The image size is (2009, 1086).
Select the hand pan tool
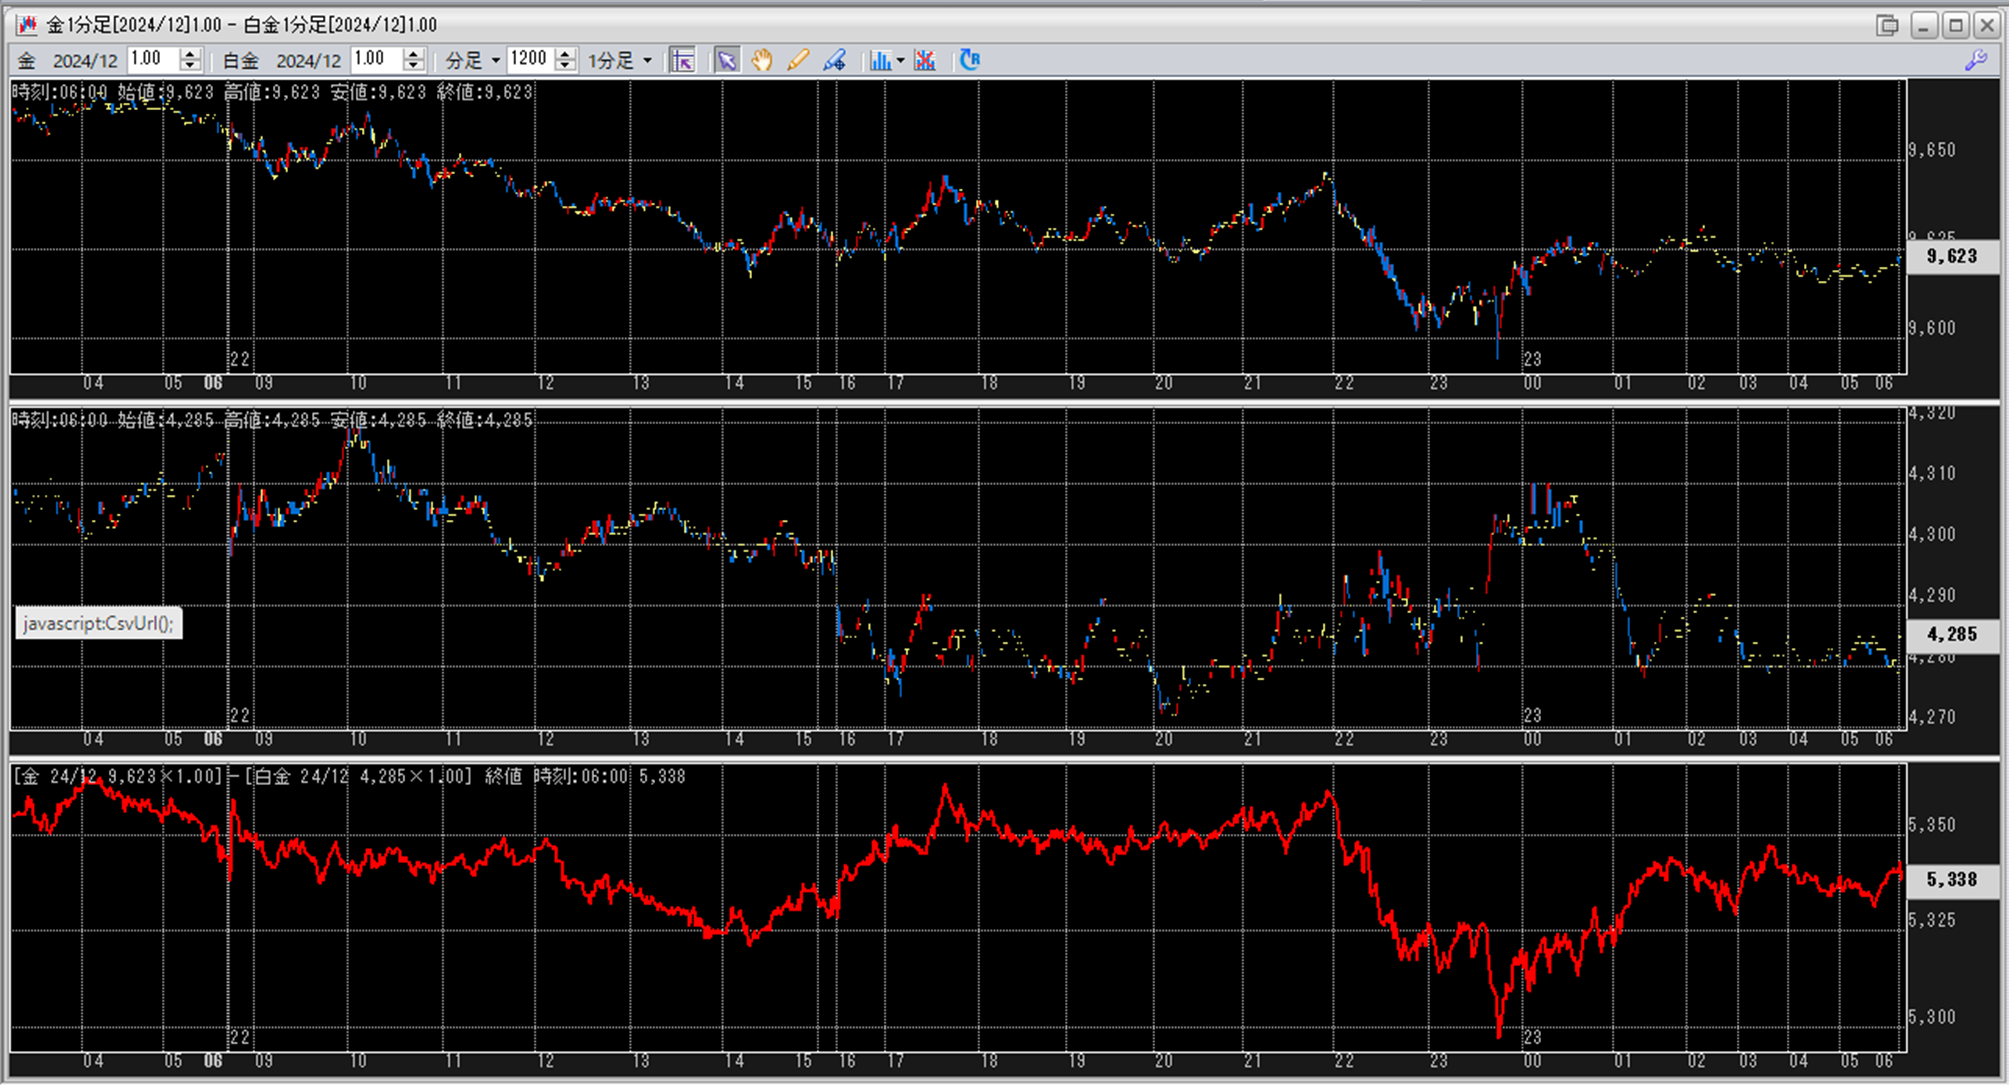762,61
